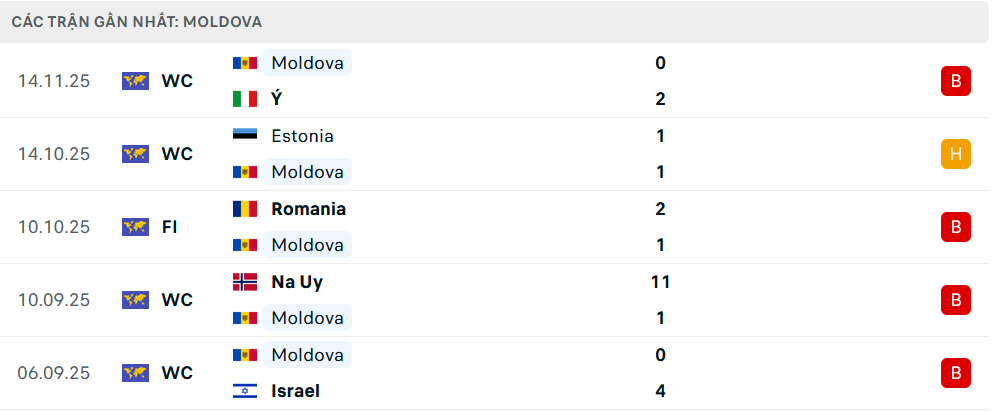Click the Italy flag icon
The height and width of the screenshot is (412, 992).
coord(245,99)
